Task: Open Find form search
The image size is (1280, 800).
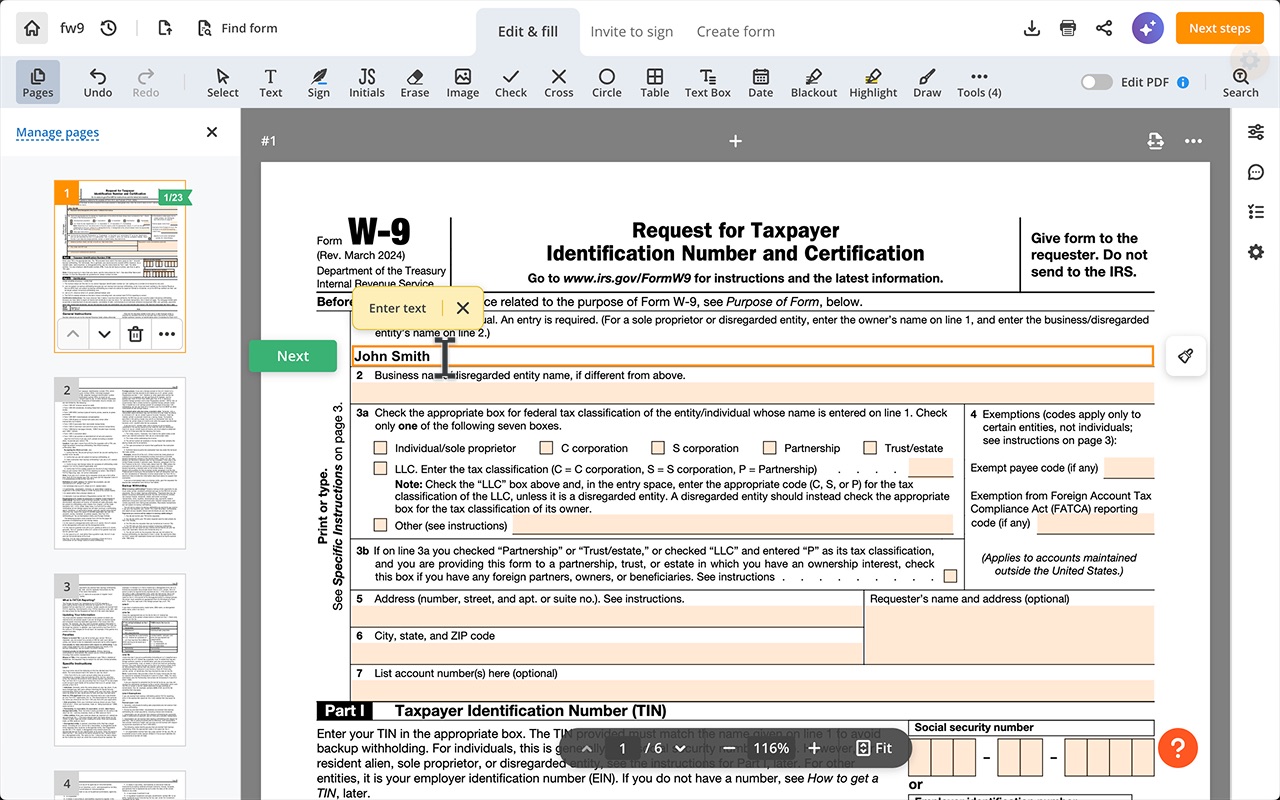Action: coord(237,28)
